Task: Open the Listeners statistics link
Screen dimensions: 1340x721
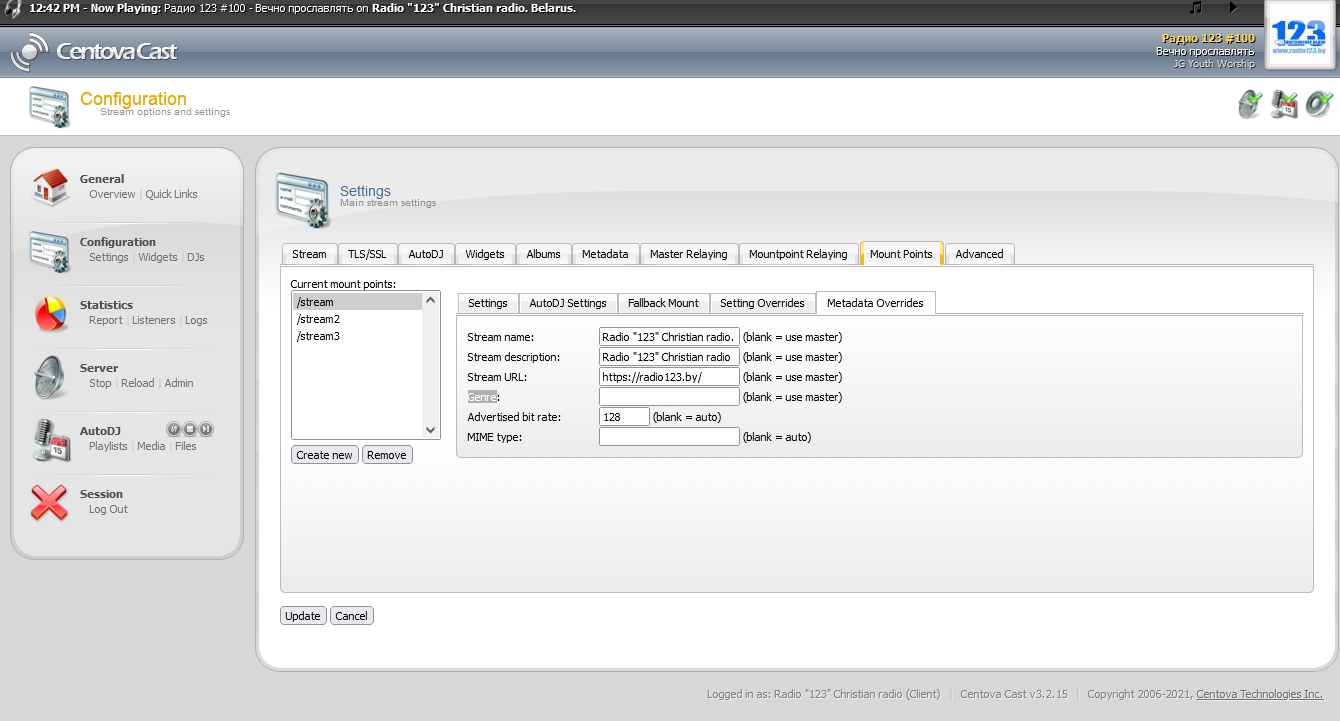Action: [153, 320]
